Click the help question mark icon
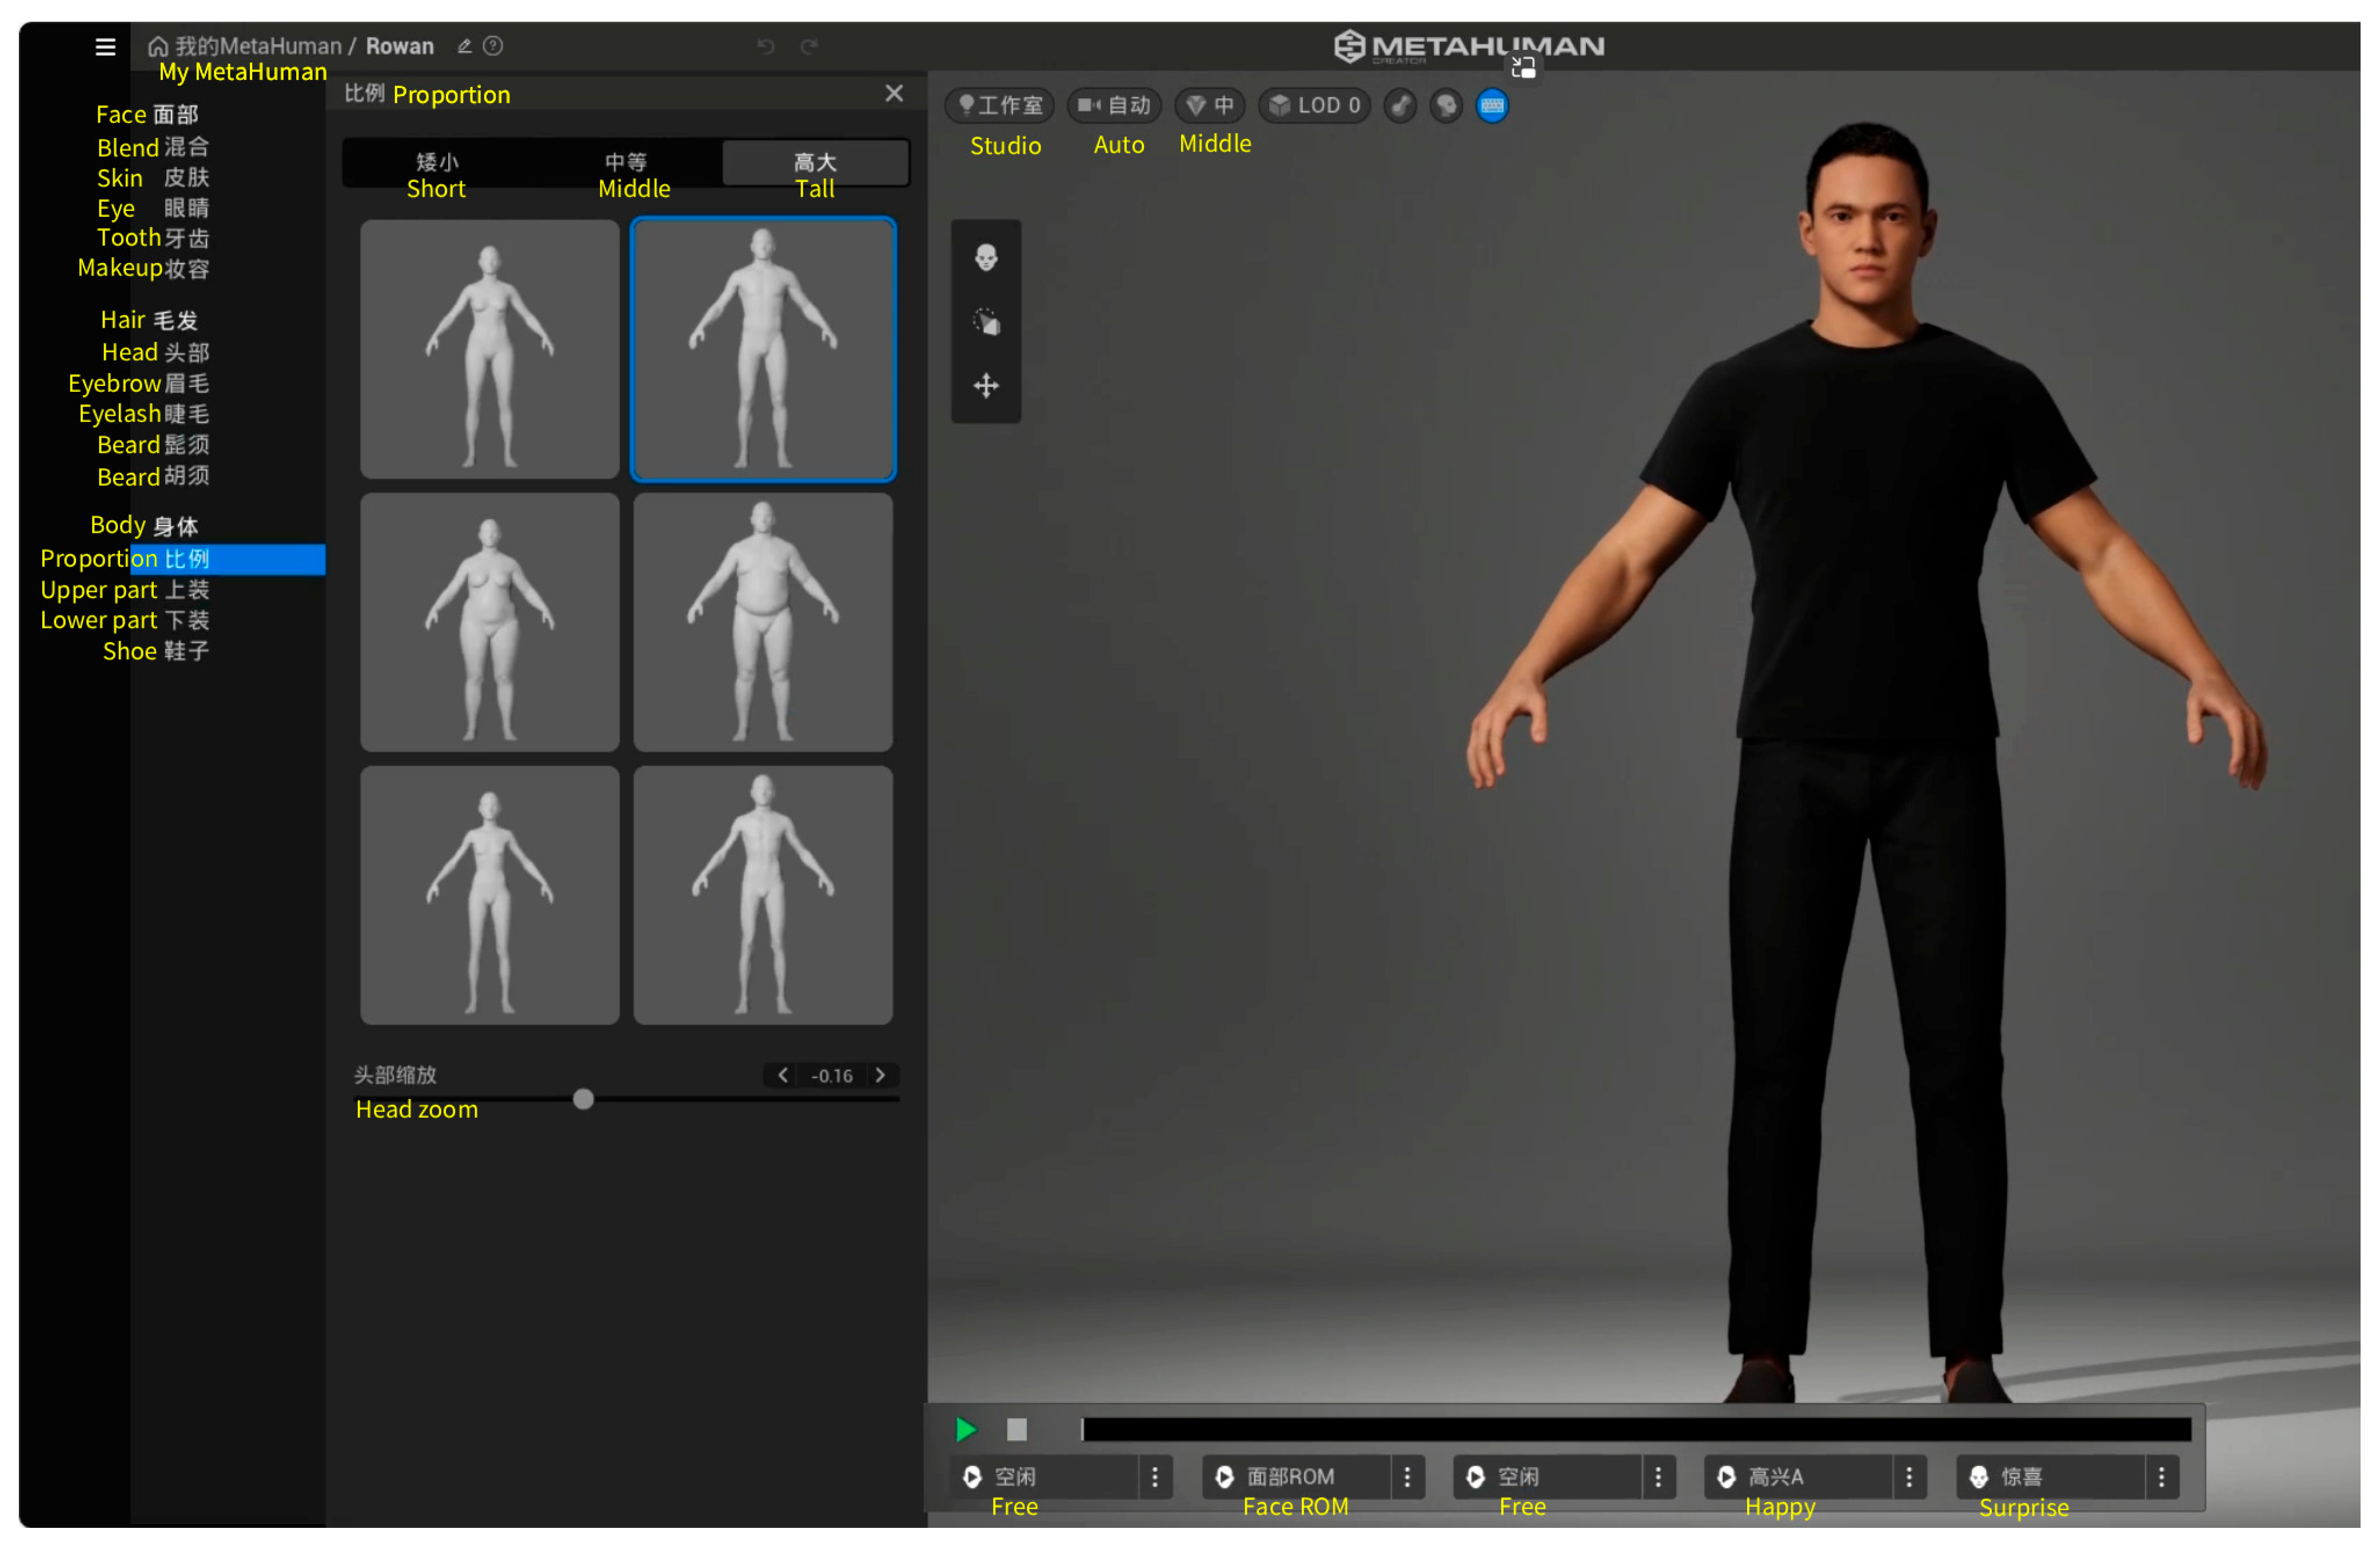The height and width of the screenshot is (1545, 2380). click(x=493, y=46)
